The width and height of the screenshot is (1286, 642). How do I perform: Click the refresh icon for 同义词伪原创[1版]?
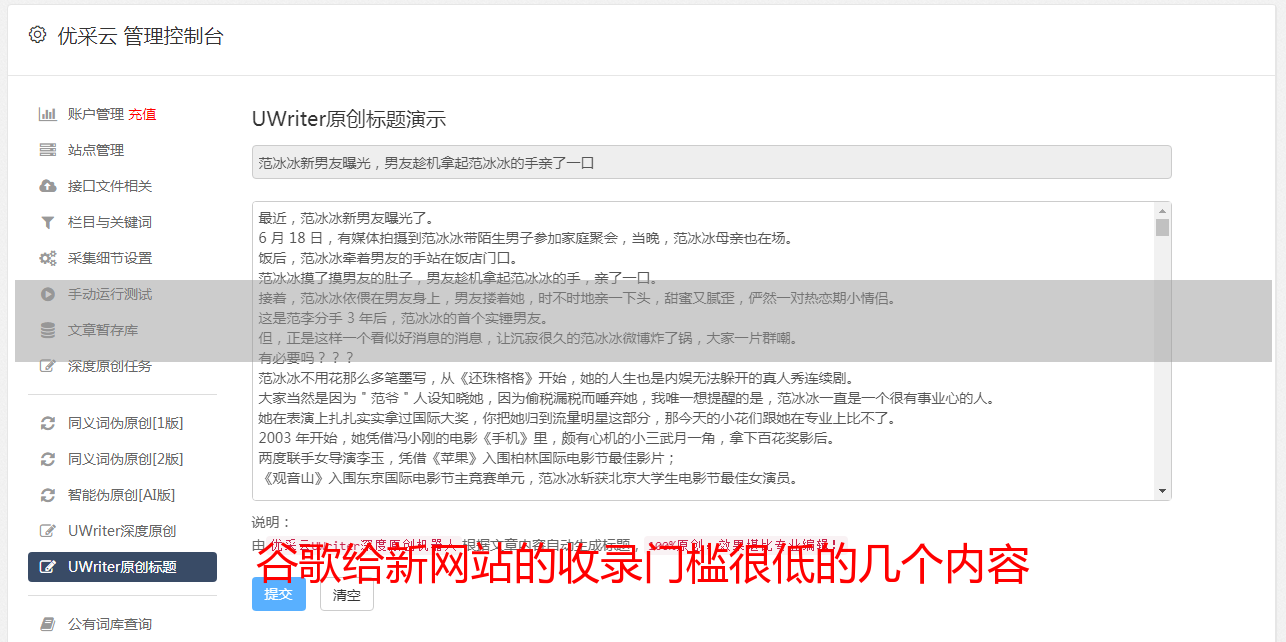(47, 423)
